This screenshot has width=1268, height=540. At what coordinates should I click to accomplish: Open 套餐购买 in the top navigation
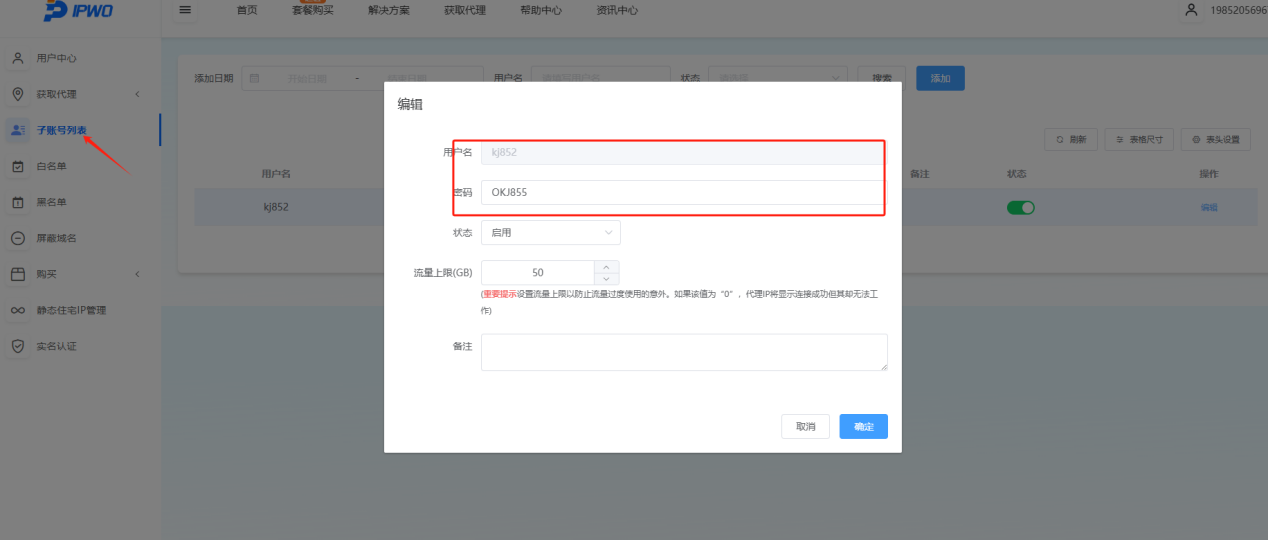(312, 11)
